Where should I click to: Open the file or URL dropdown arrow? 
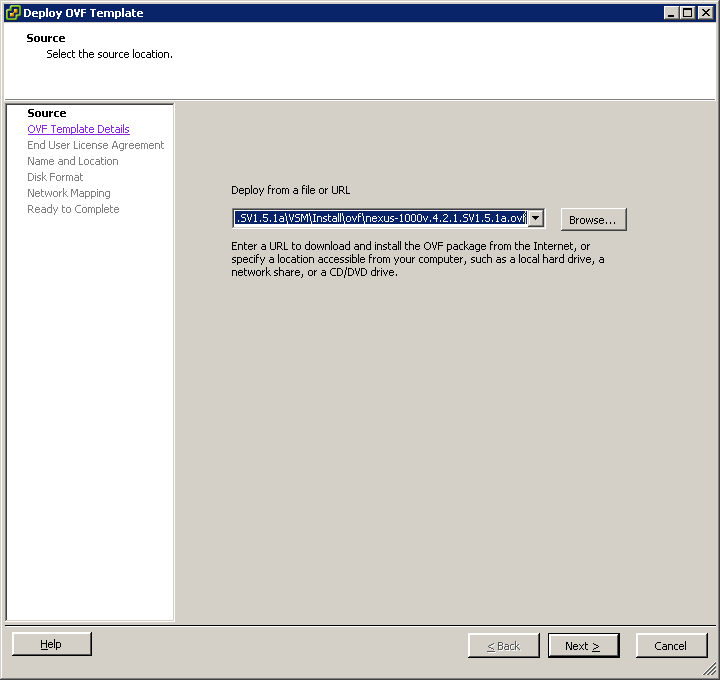[536, 218]
